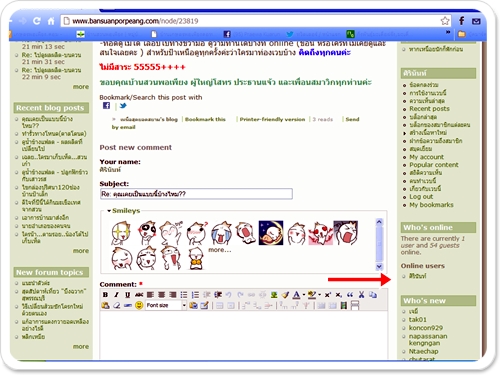Increase indent in comment editor
The height and width of the screenshot is (375, 500).
(x=218, y=295)
